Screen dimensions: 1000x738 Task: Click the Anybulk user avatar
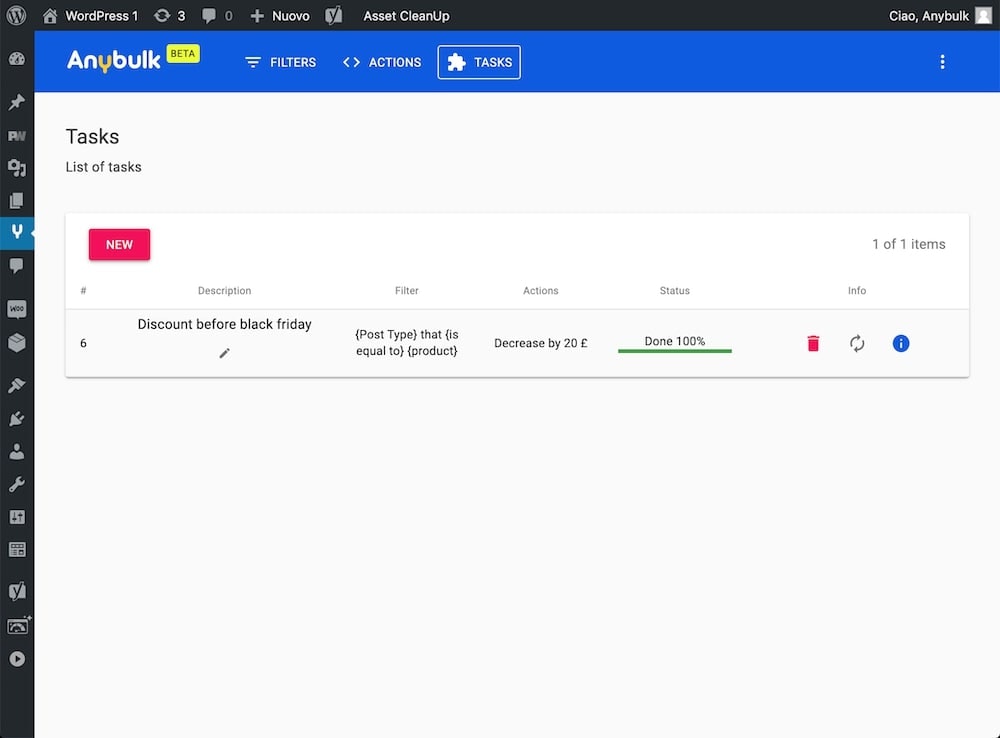click(x=983, y=15)
